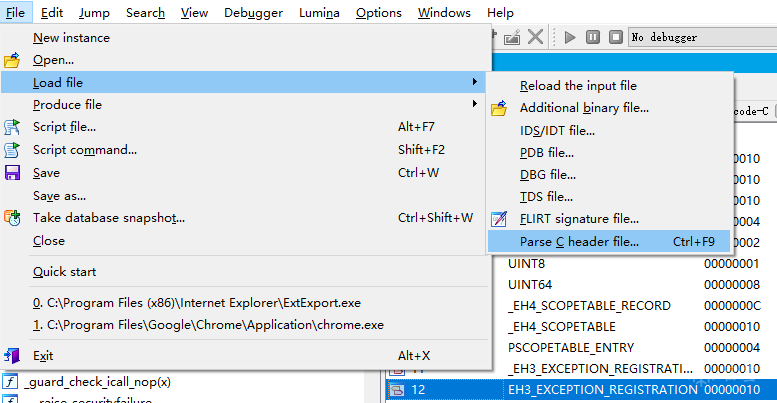Select Parse C header file option
Viewport: 777px width, 403px height.
click(x=579, y=241)
